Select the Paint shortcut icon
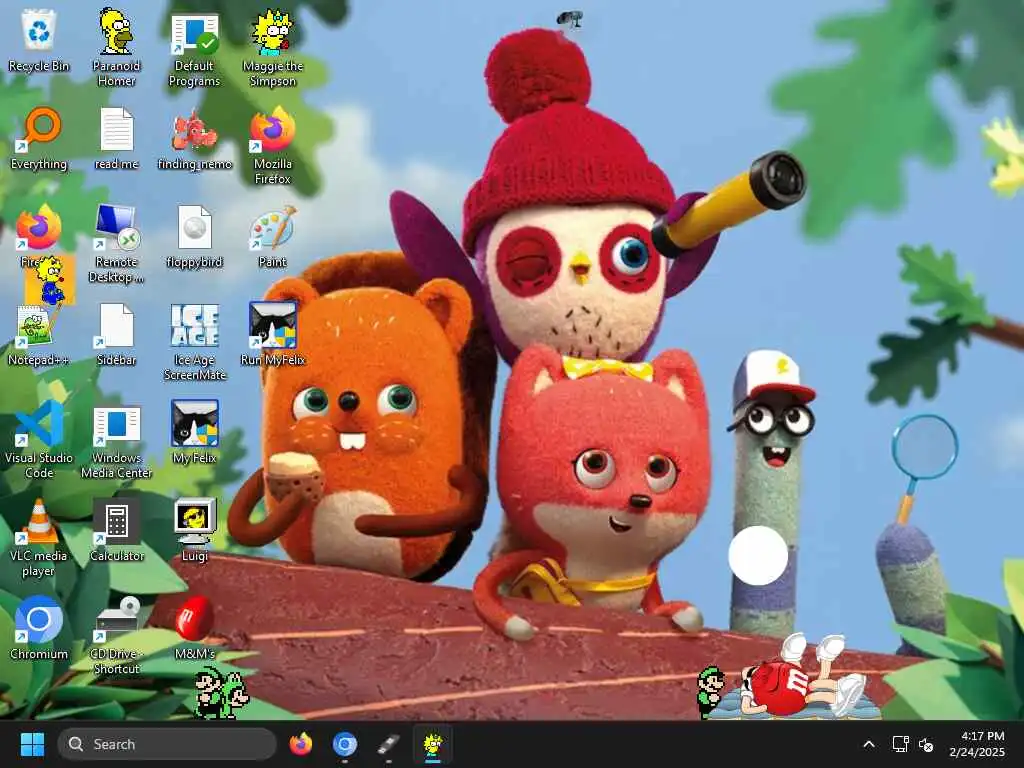Screen dimensions: 1024x768 [273, 236]
